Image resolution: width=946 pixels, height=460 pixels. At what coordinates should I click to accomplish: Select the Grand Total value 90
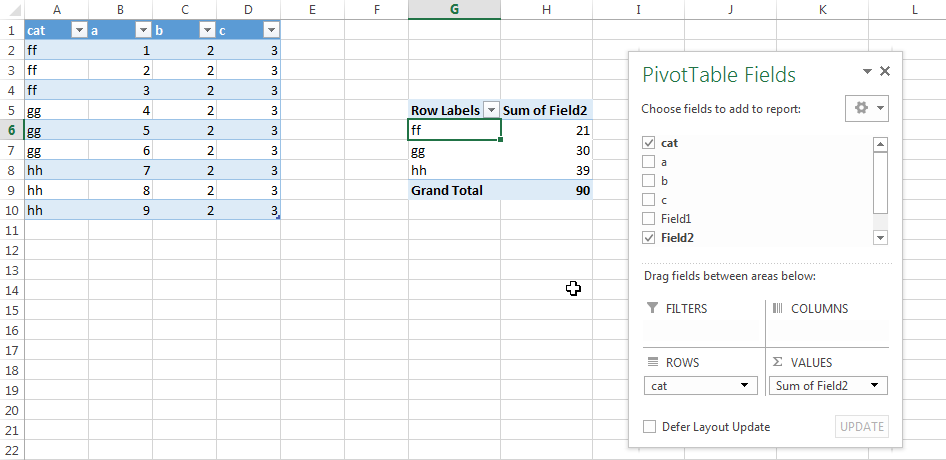tap(547, 190)
